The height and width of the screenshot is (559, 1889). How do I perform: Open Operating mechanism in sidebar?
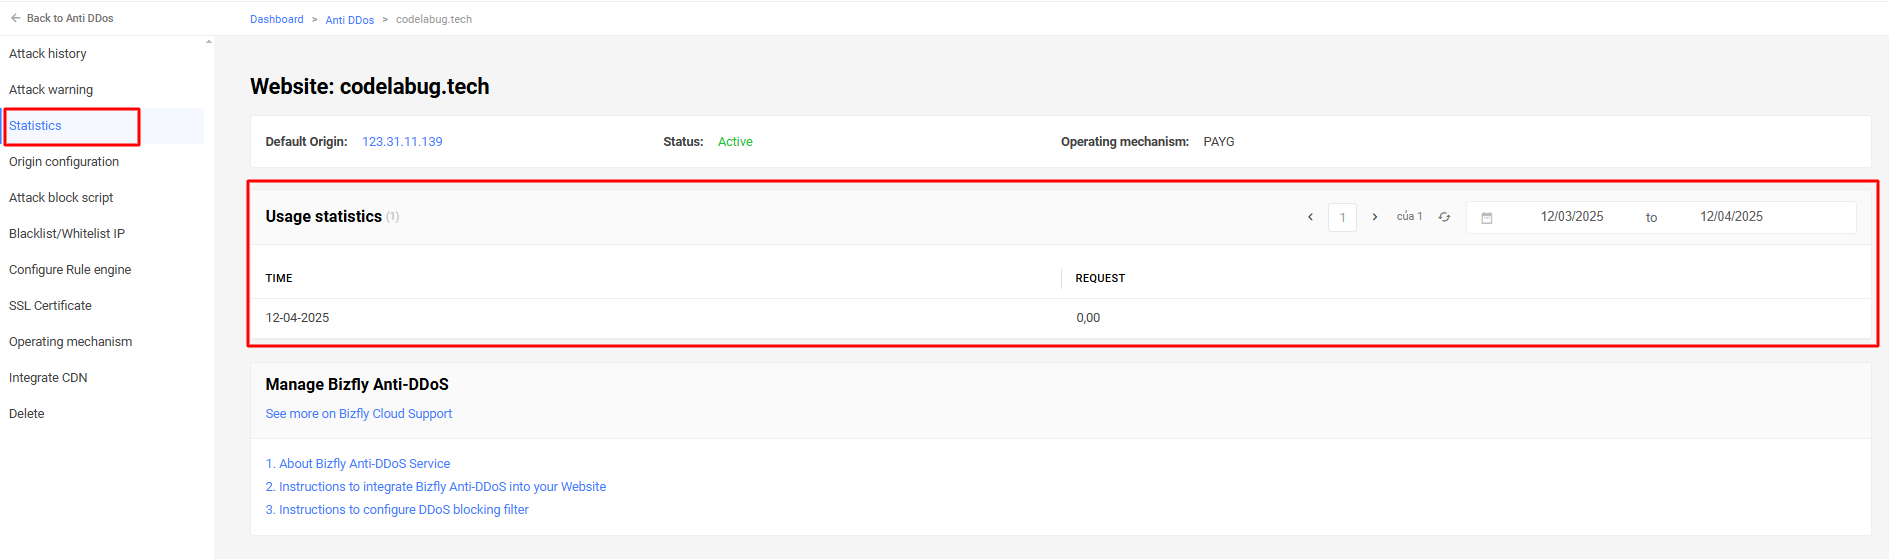point(71,342)
